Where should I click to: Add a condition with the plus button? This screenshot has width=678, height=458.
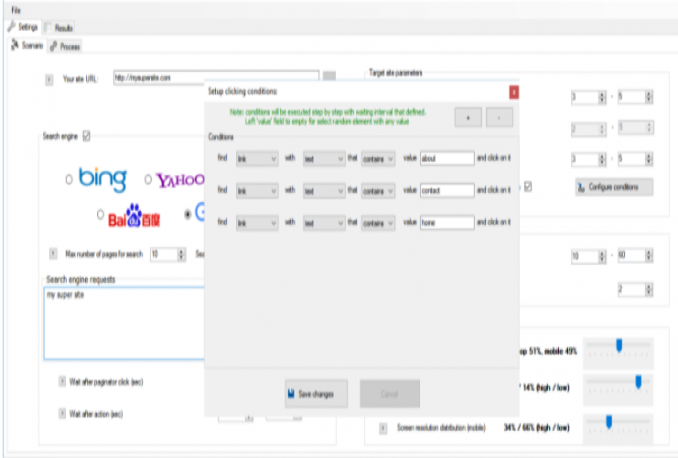pyautogui.click(x=468, y=118)
